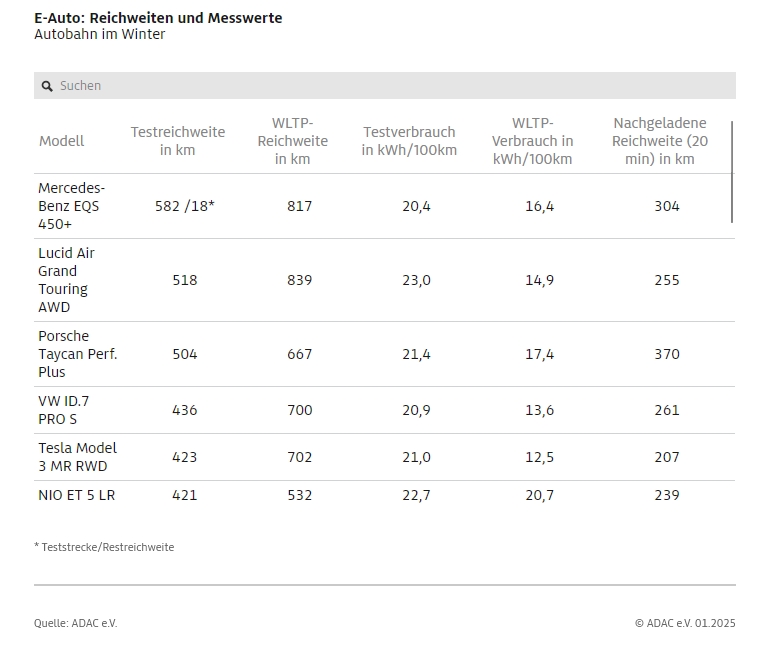Click the 582 /18* test range cell

[185, 206]
